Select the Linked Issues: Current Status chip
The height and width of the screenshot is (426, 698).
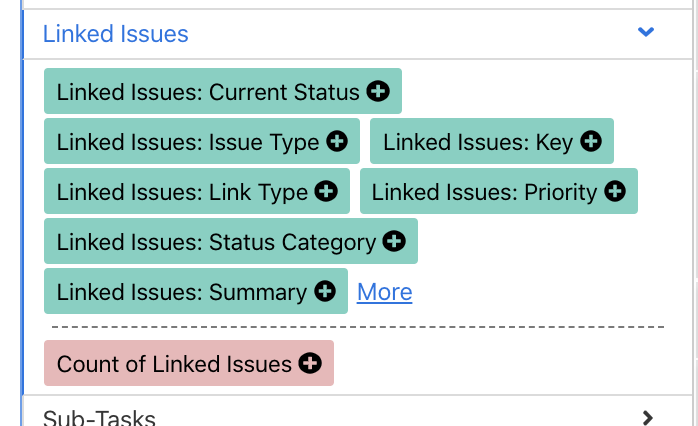pyautogui.click(x=208, y=92)
